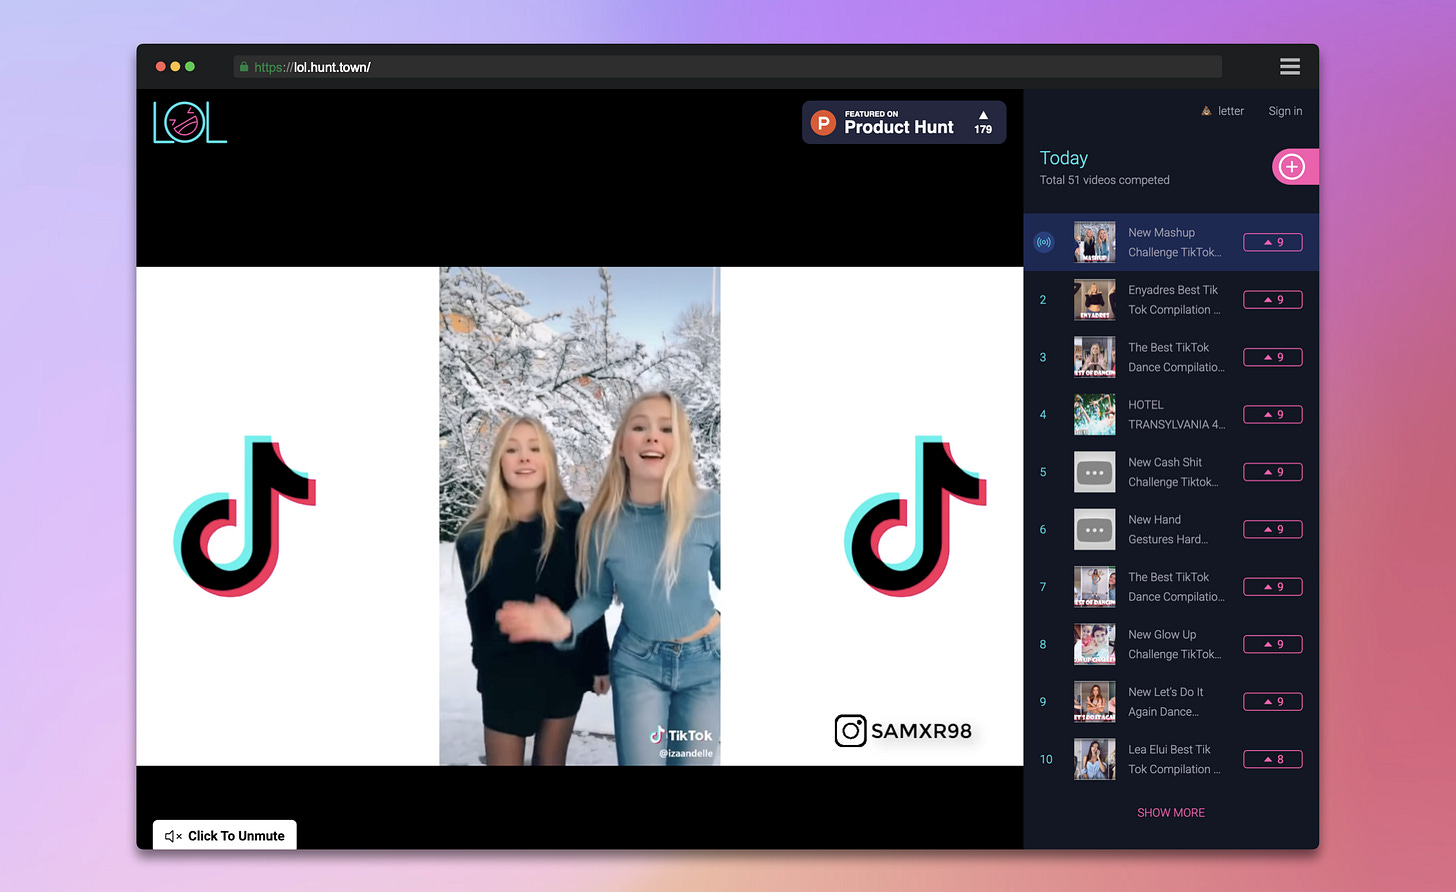Click placeholder thumbnail for New Cash Shit
The image size is (1456, 892).
pyautogui.click(x=1095, y=472)
